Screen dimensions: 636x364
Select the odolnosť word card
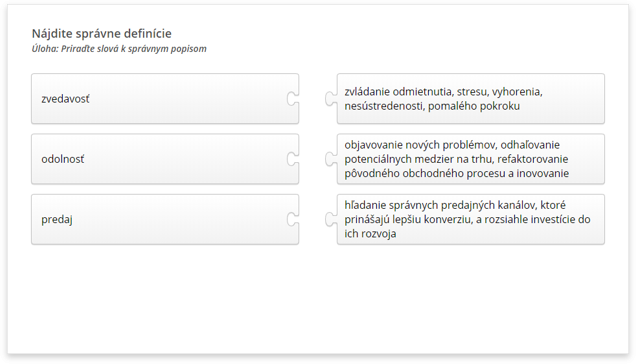click(165, 159)
